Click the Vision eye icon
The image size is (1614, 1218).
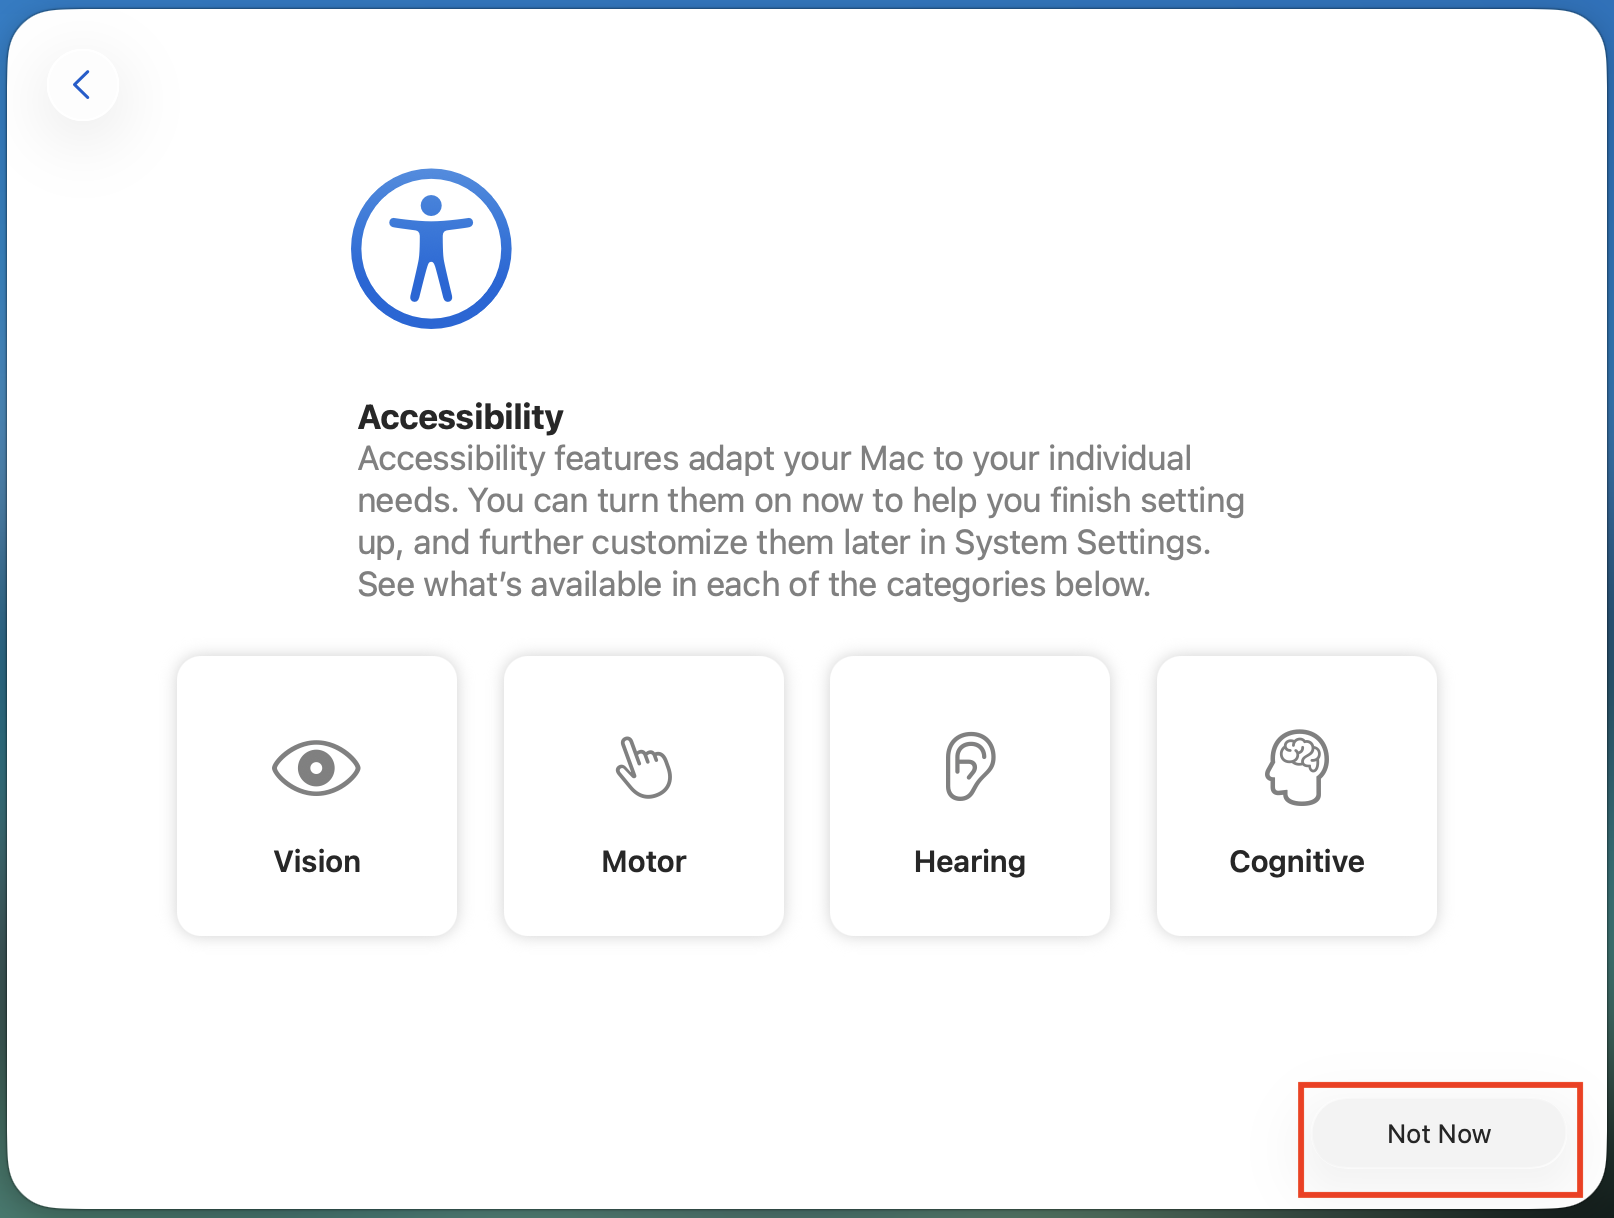point(316,768)
